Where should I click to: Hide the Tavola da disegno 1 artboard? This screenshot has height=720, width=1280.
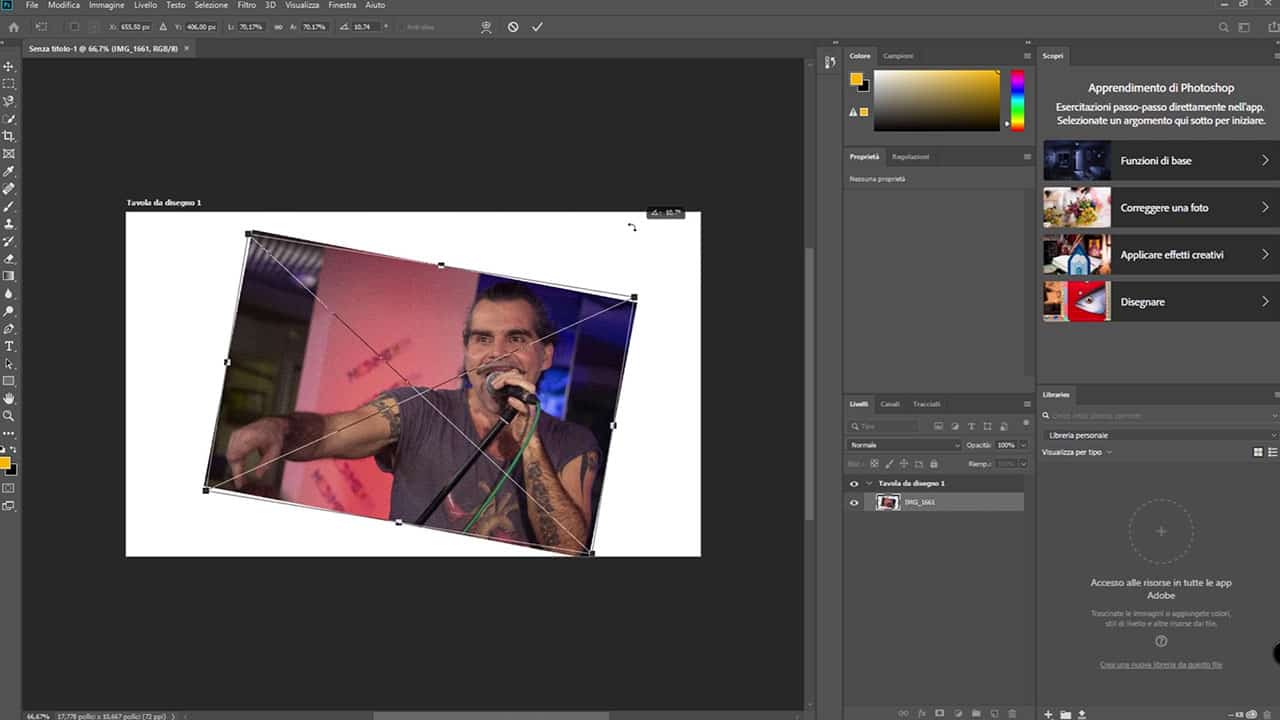tap(854, 484)
